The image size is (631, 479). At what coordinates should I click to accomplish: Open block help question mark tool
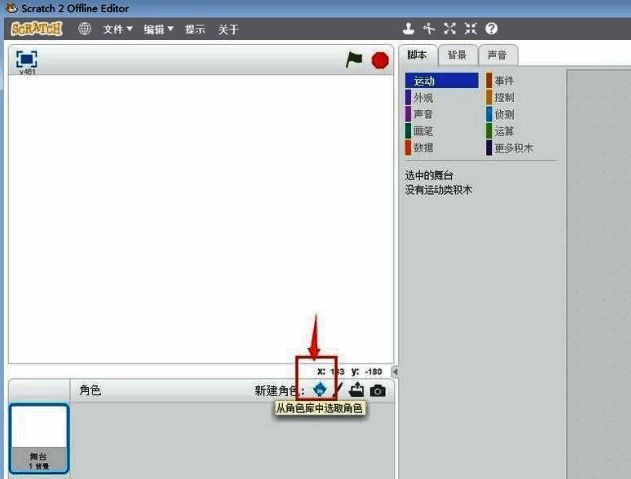click(x=491, y=29)
